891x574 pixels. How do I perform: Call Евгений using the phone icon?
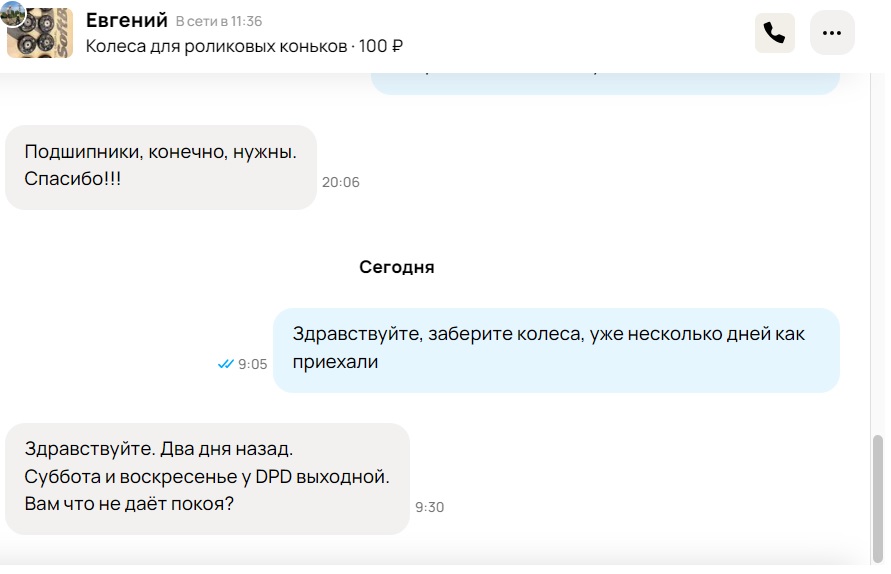[775, 33]
